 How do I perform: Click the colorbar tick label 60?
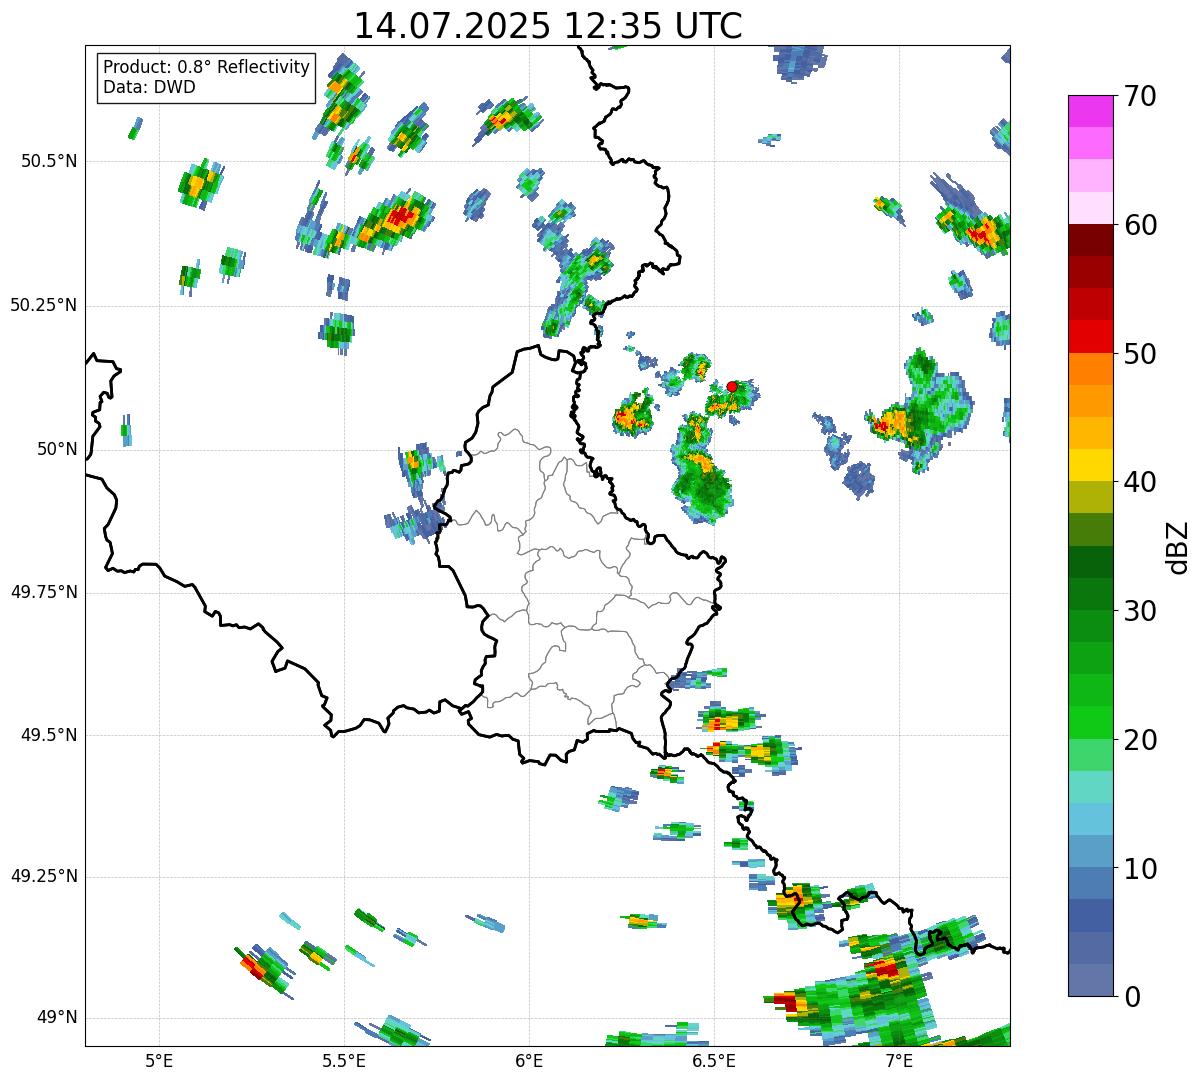tap(1140, 225)
